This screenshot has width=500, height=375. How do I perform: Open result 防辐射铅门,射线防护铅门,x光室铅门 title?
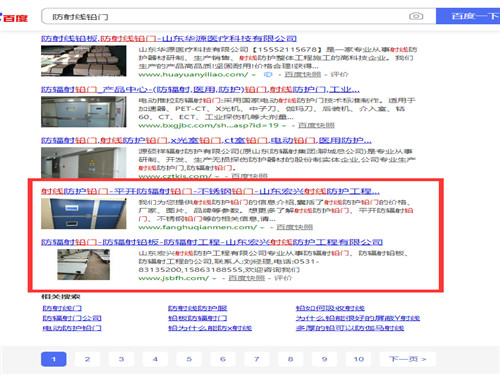pos(206,140)
